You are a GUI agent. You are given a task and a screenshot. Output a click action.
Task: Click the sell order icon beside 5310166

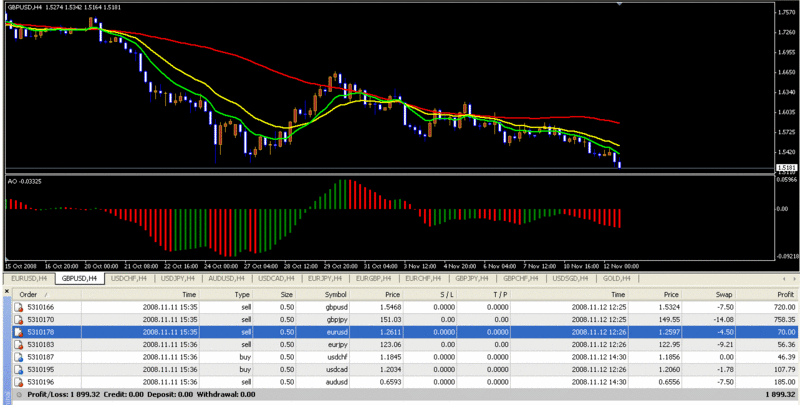[18, 307]
